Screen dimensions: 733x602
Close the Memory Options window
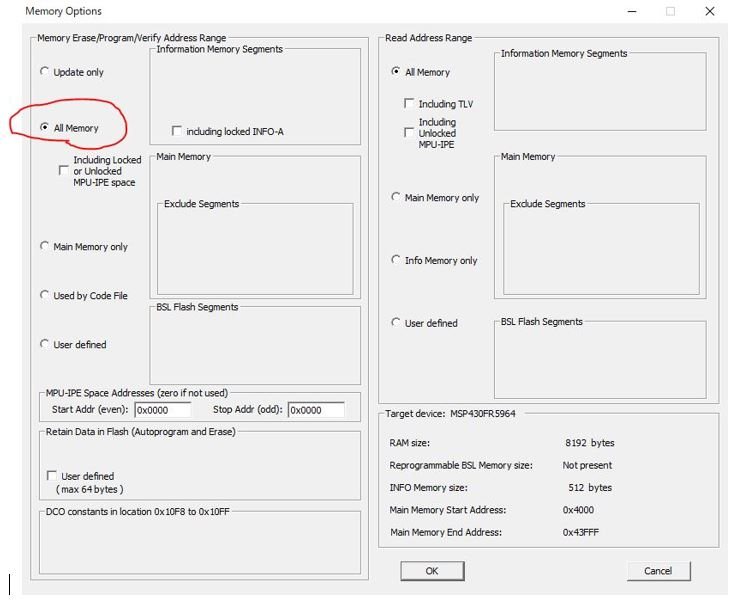point(710,11)
